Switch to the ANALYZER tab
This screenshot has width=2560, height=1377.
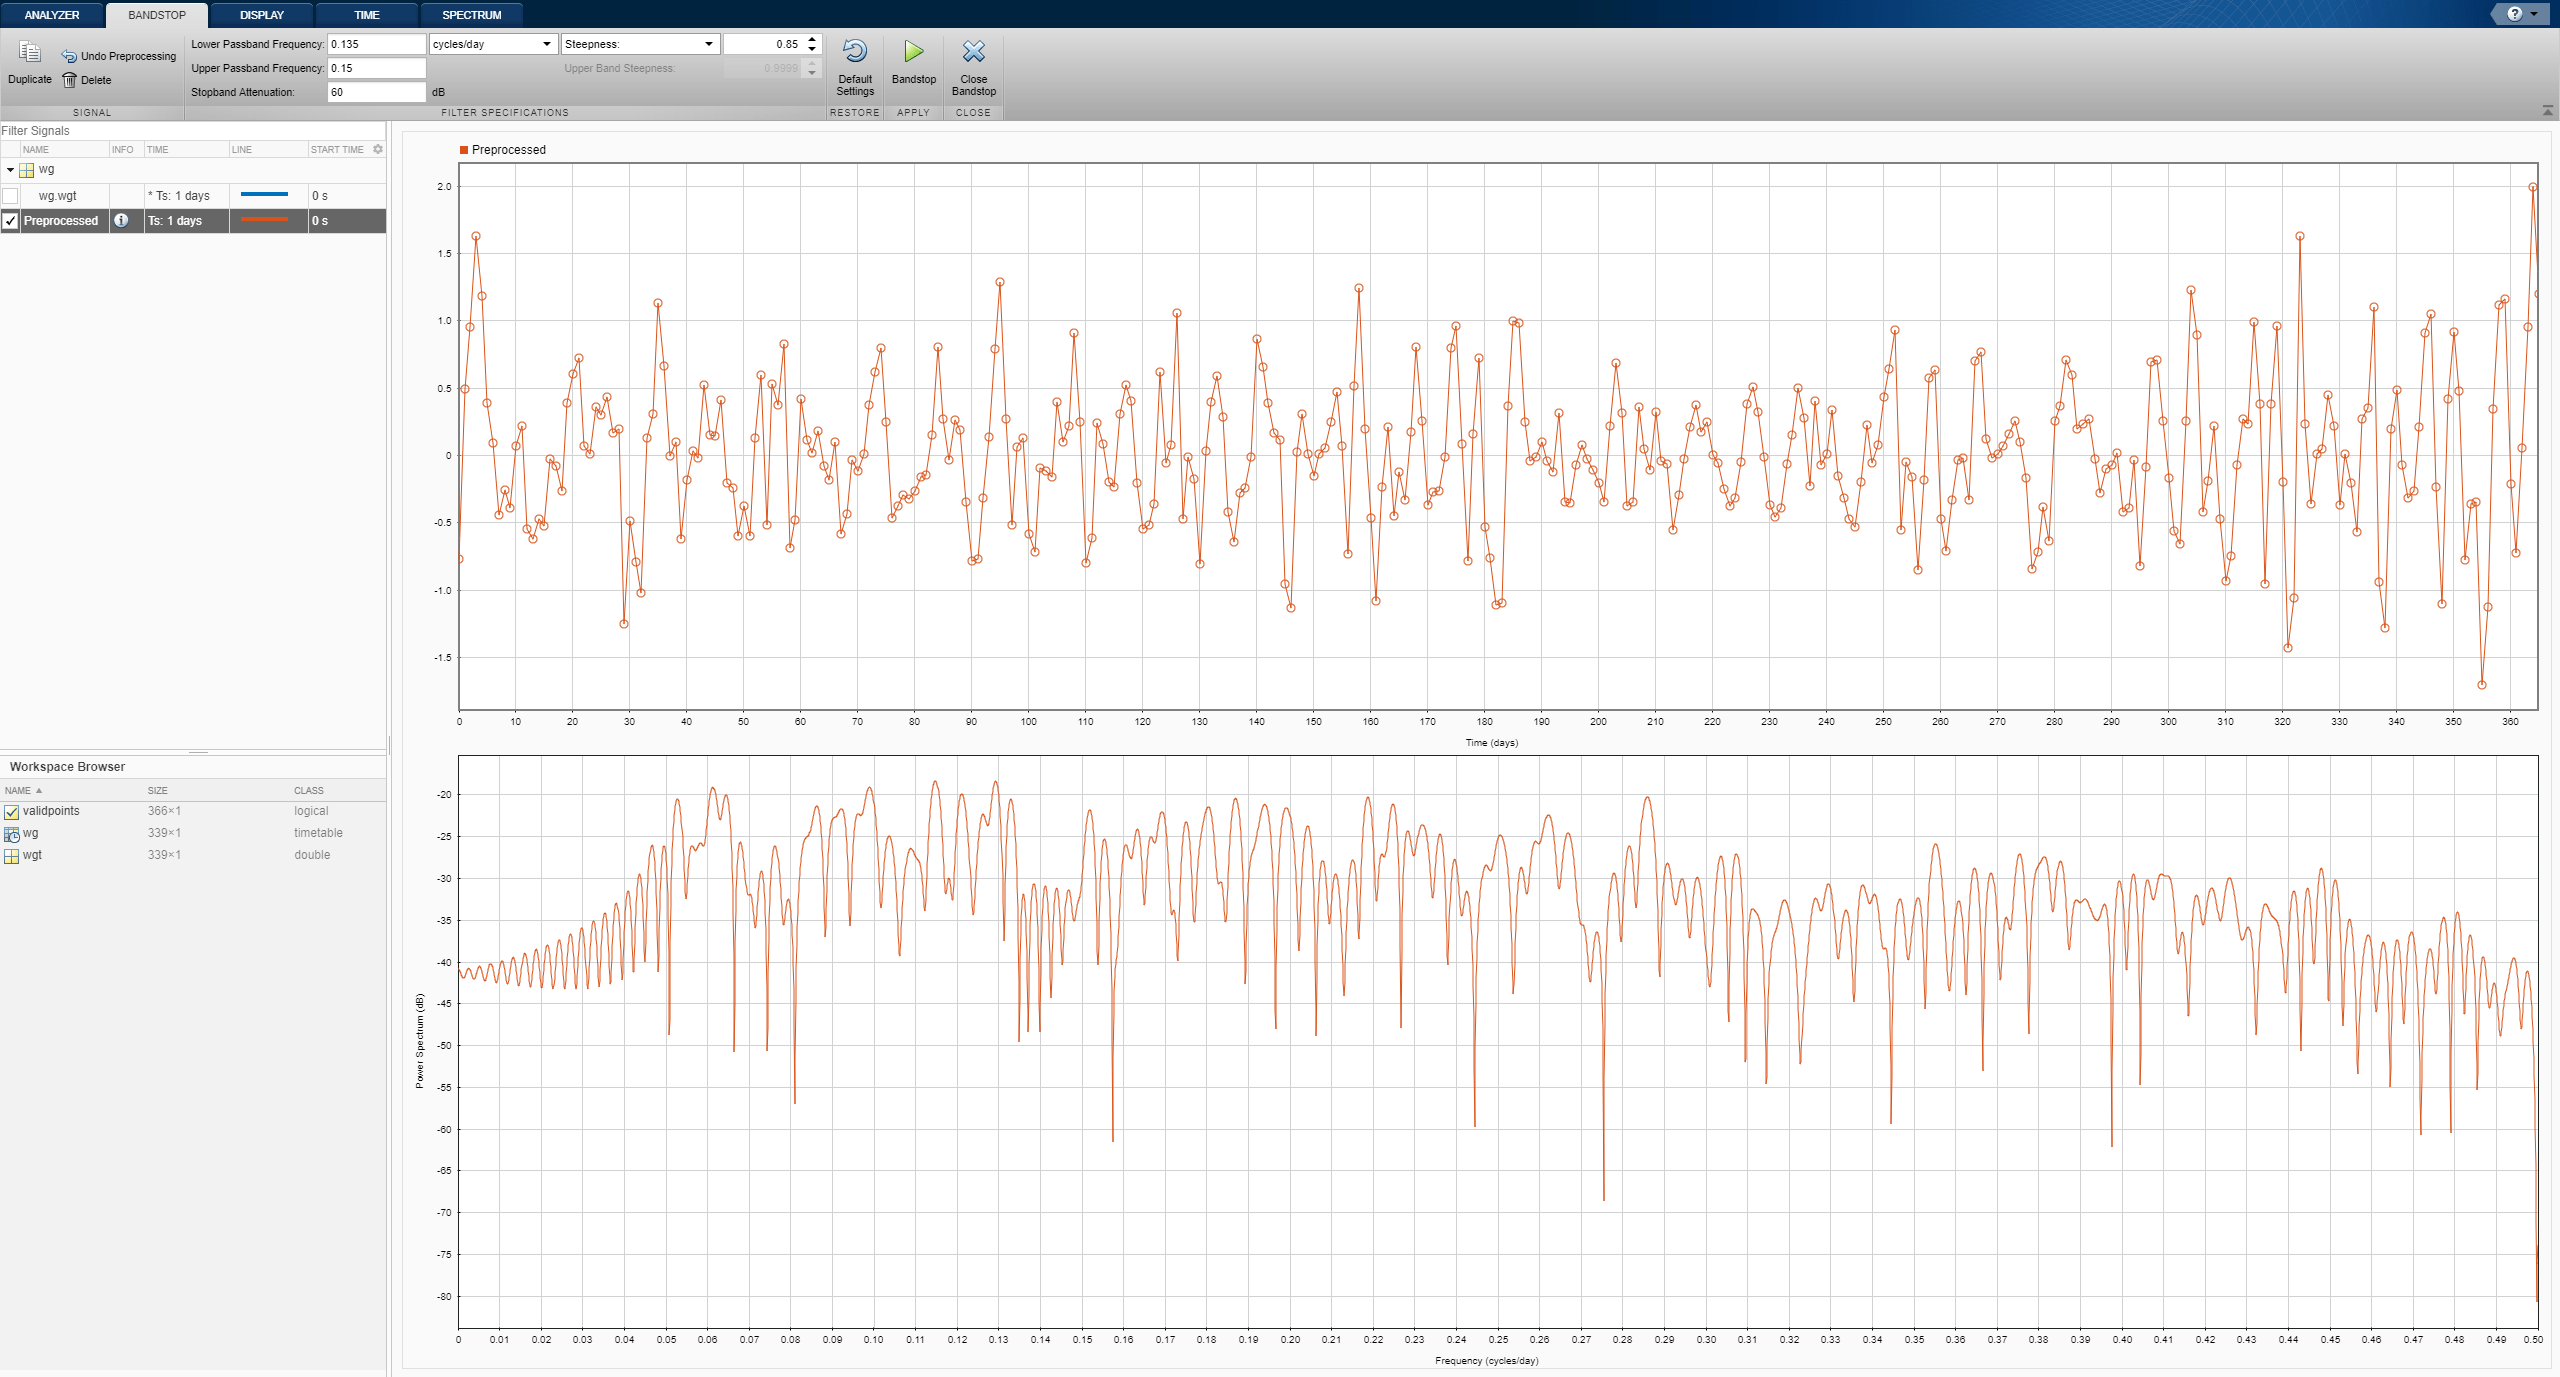(x=52, y=15)
